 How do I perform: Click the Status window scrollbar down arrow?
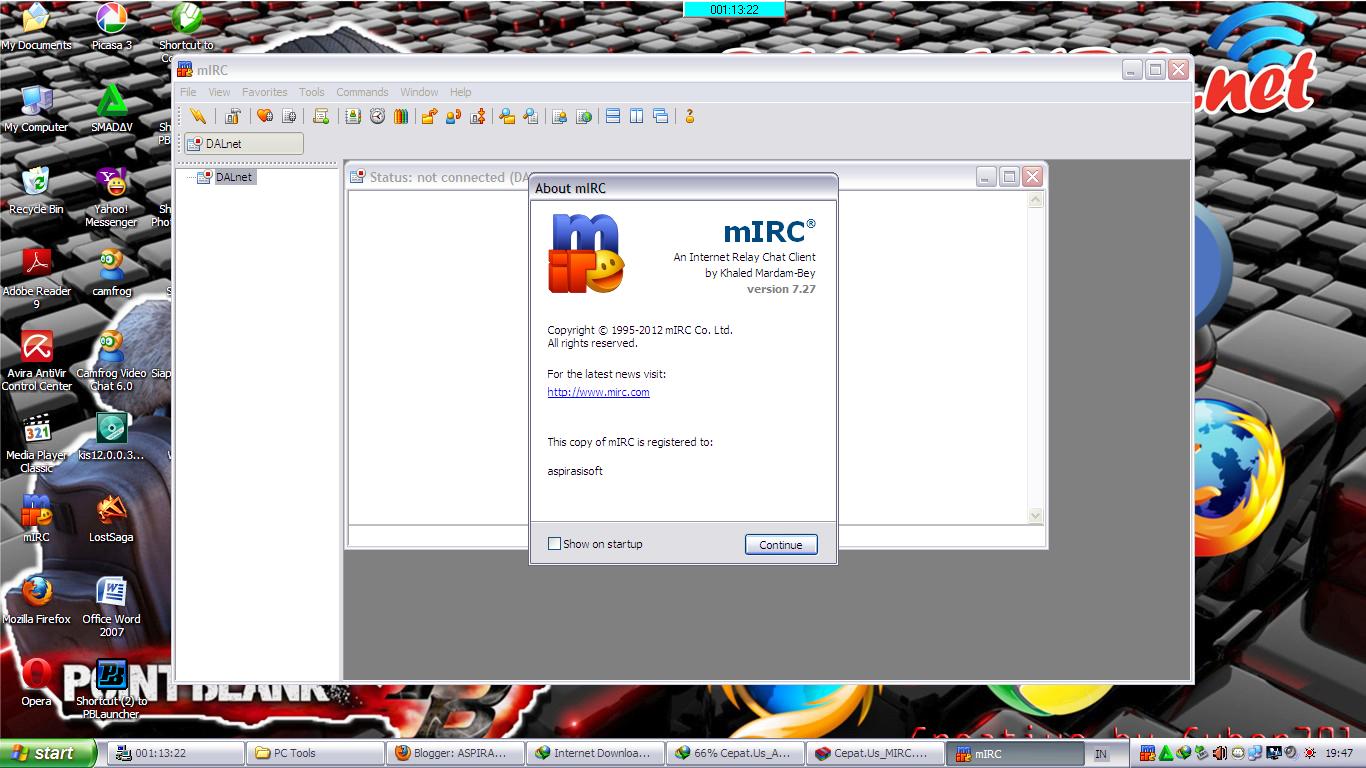coord(1035,515)
